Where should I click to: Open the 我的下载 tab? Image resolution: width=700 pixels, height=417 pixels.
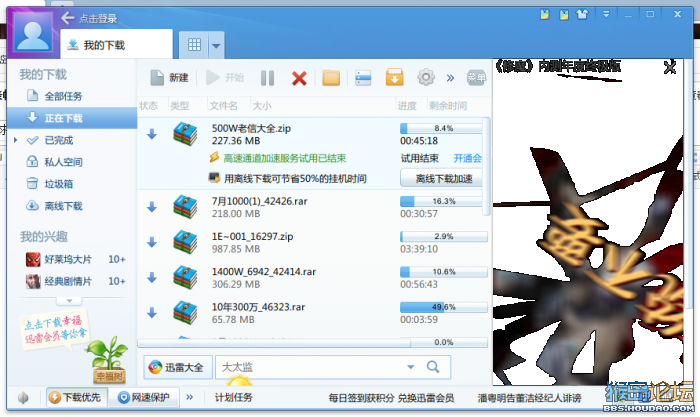coord(116,44)
